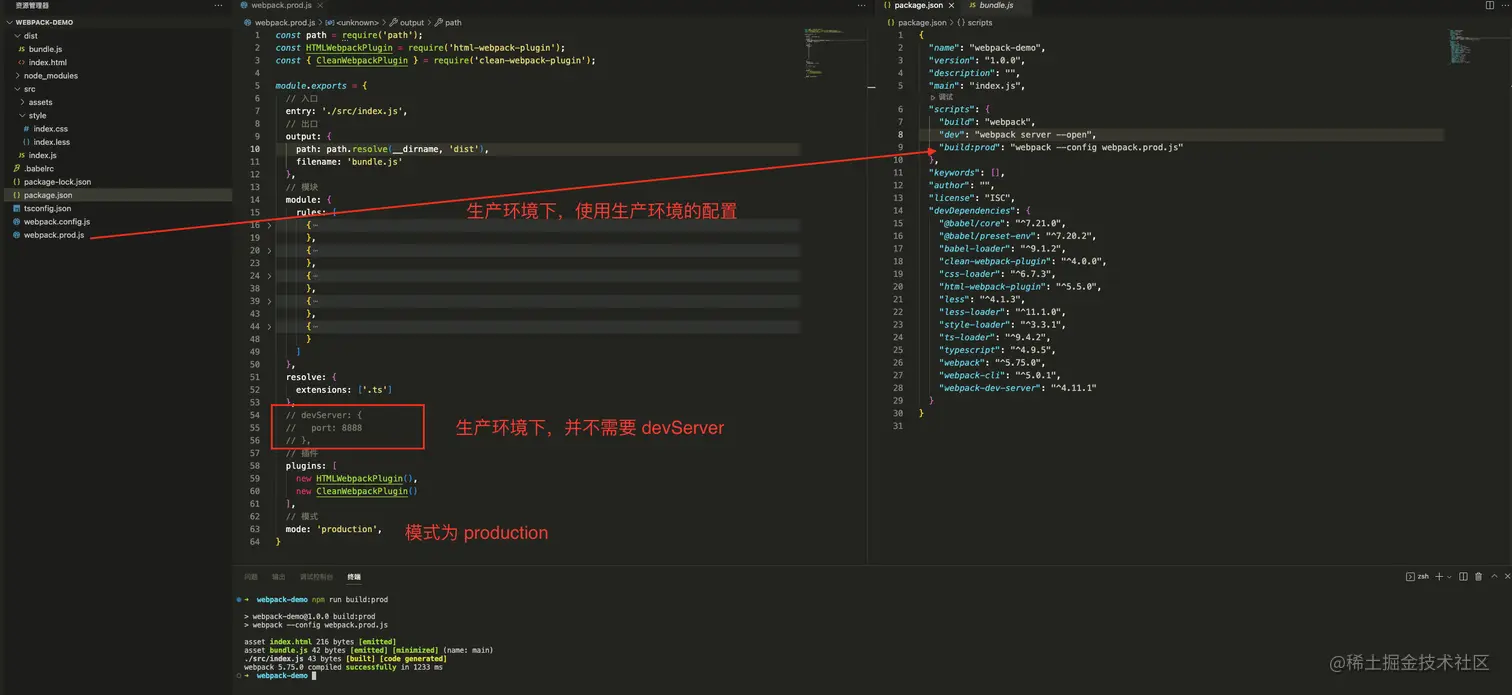Create a new terminal with plus icon
This screenshot has width=1512, height=695.
[1439, 577]
